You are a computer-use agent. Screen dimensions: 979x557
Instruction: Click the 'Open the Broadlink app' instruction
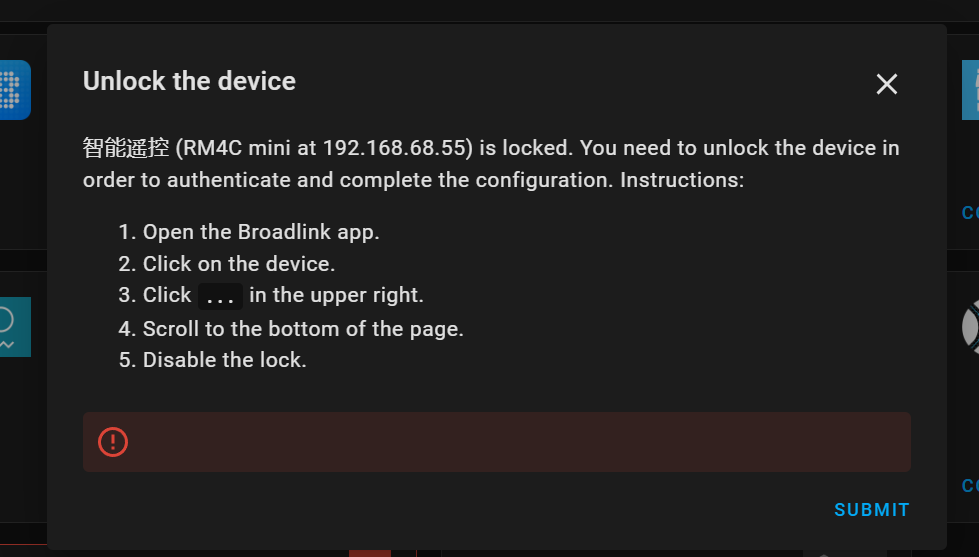point(261,232)
